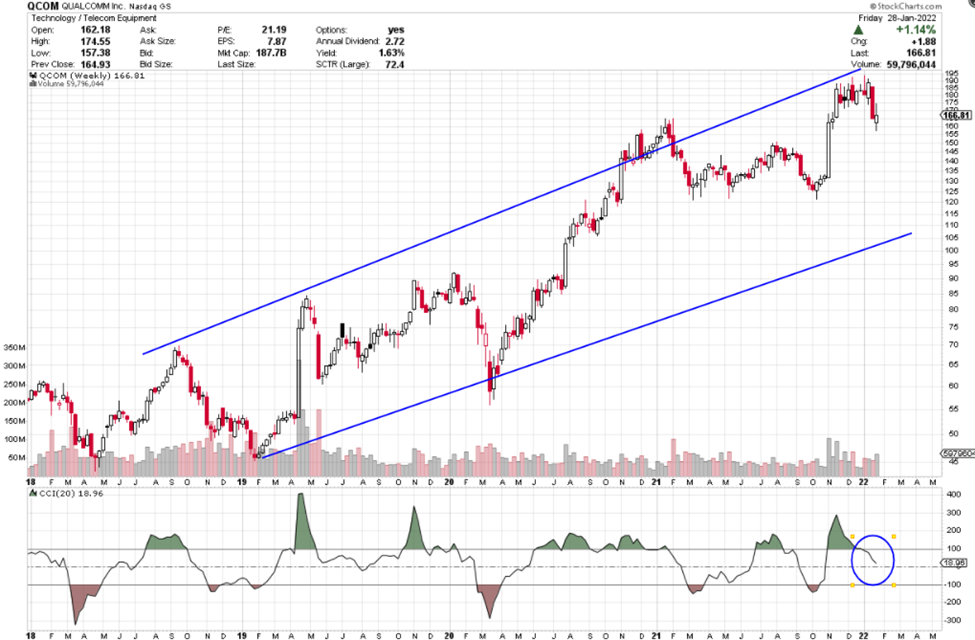Click the Bid Size label

coord(155,64)
